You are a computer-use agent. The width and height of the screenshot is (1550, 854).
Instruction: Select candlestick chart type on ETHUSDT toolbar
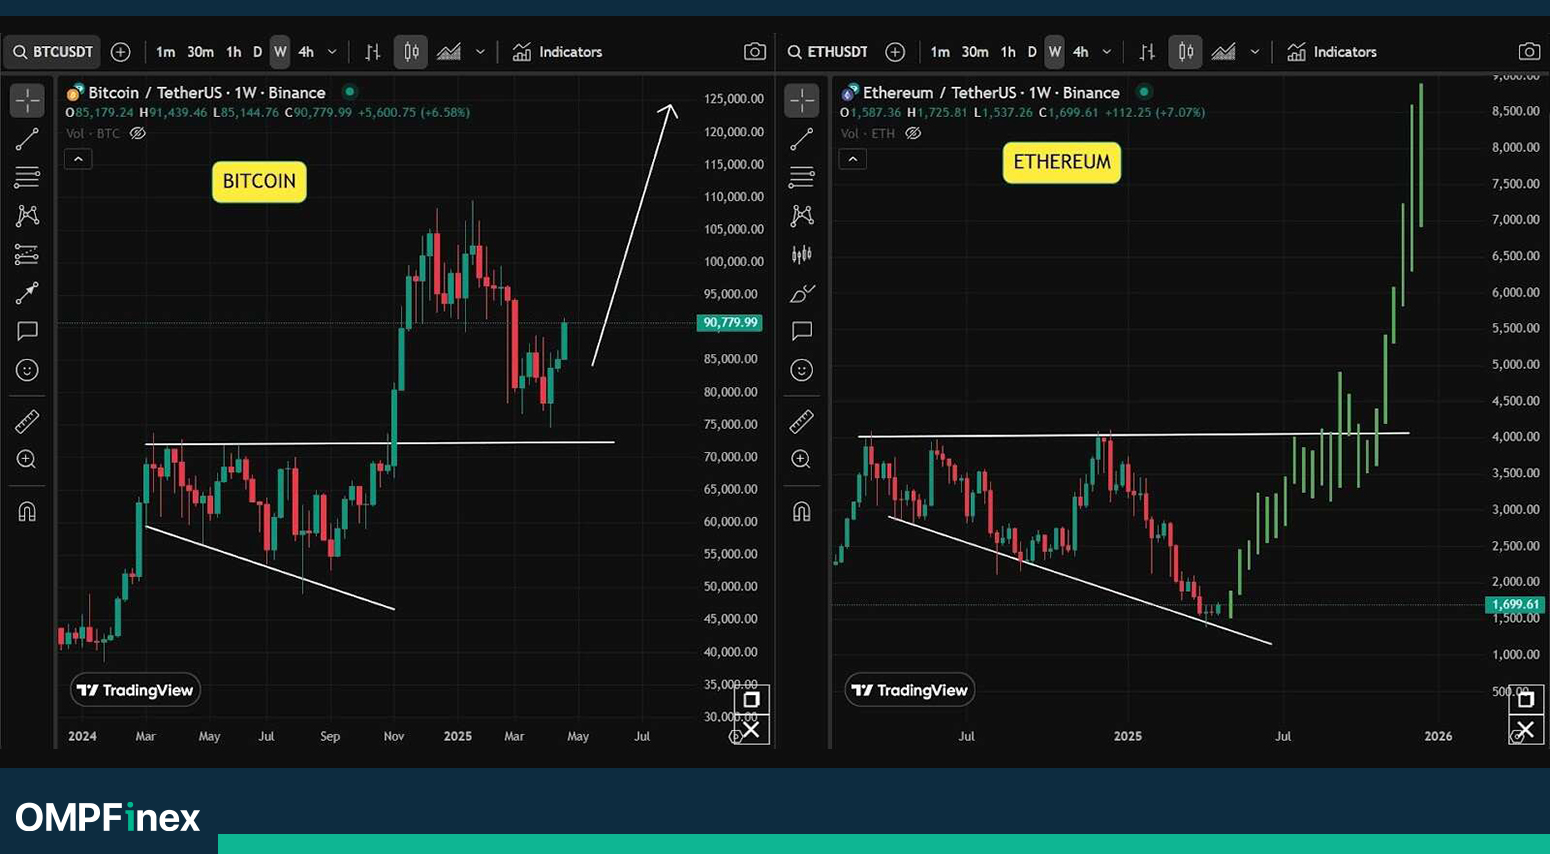(1185, 52)
